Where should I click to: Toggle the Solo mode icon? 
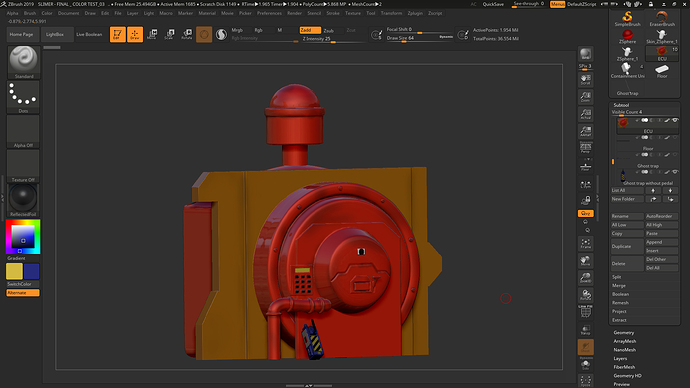[585, 365]
